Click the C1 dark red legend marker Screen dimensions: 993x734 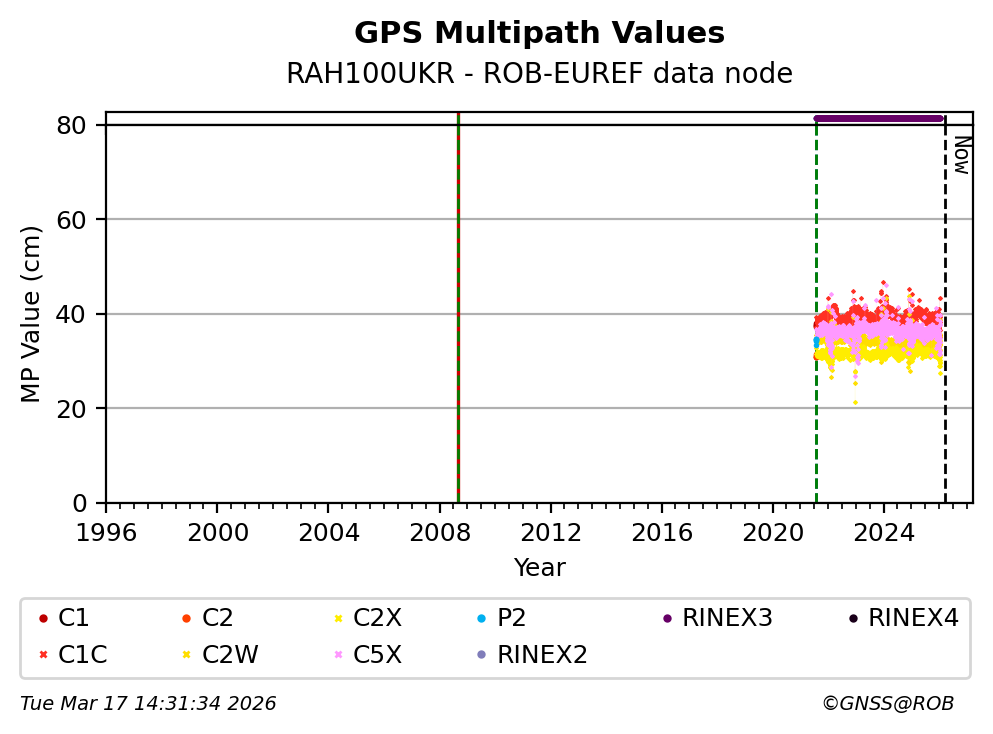coord(42,619)
